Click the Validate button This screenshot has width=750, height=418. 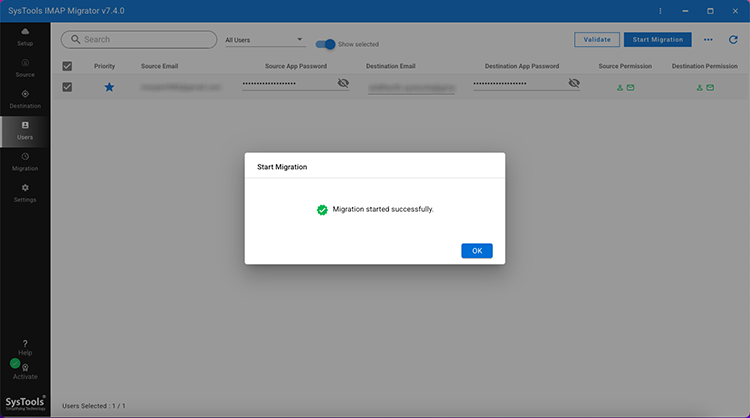[x=596, y=40]
